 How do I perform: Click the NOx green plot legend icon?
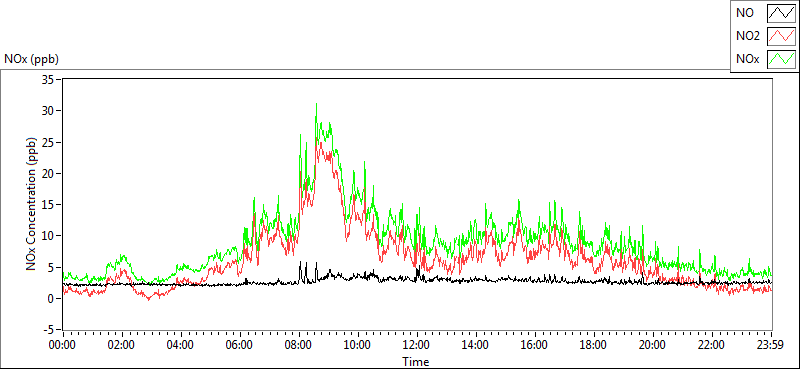(781, 59)
